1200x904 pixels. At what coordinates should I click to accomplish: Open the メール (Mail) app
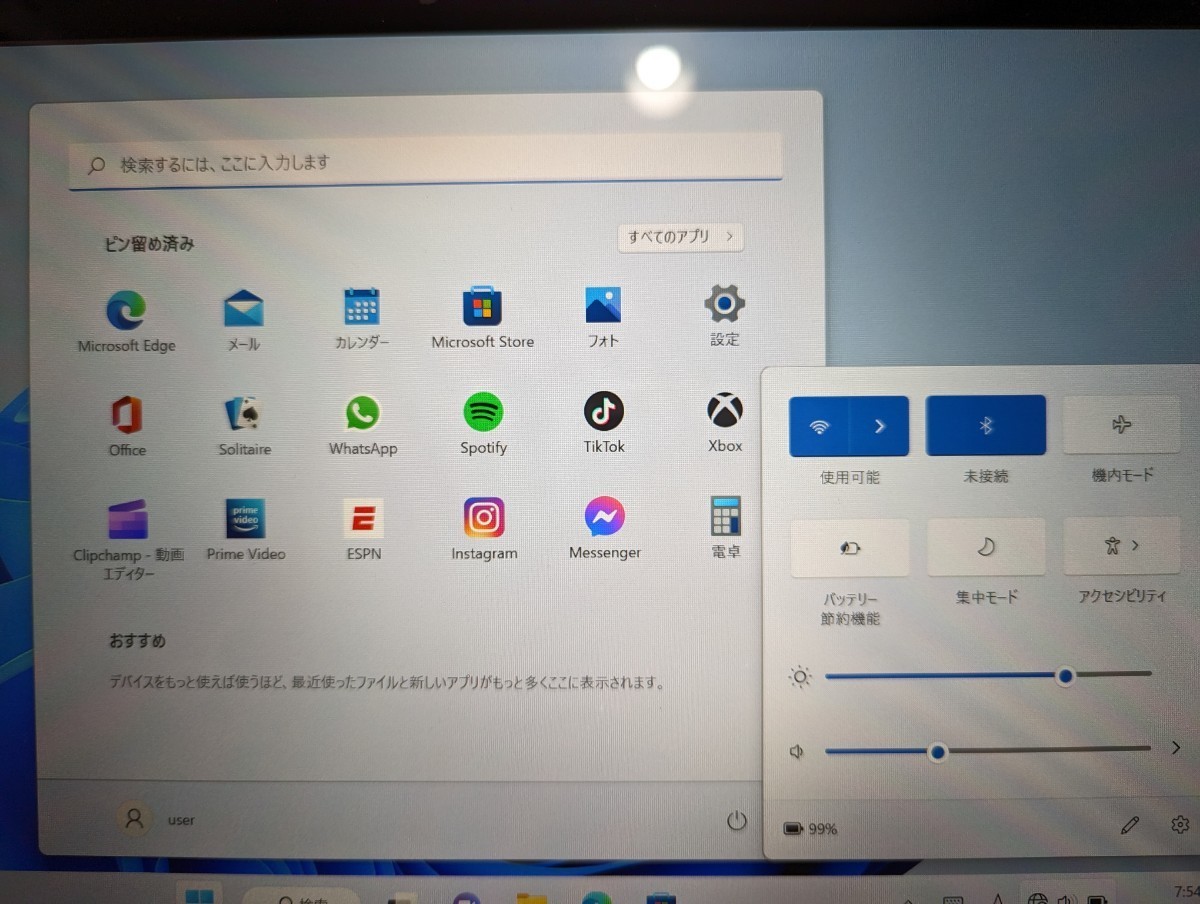(x=243, y=320)
